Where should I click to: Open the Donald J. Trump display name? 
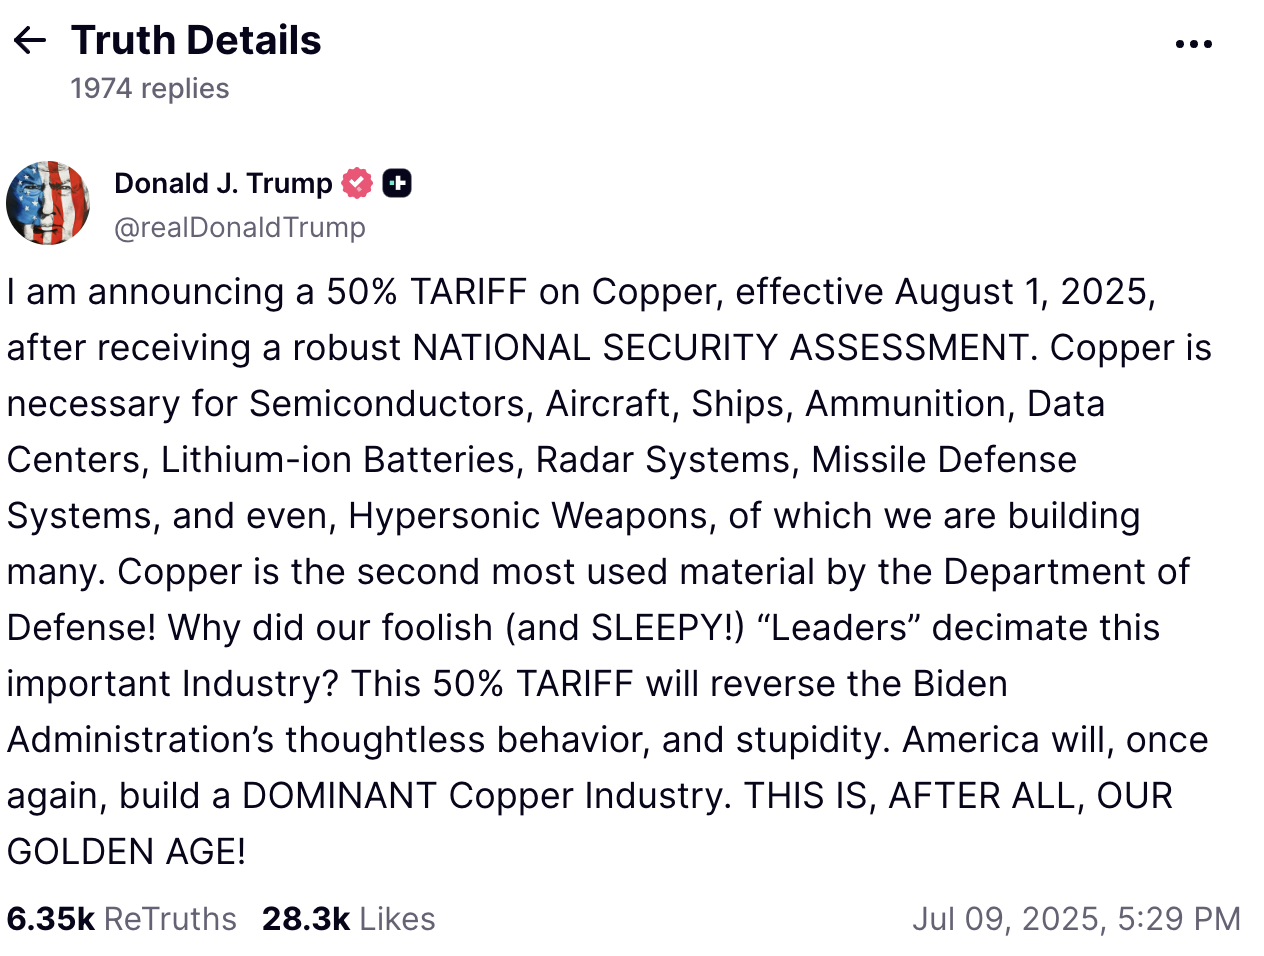pos(223,183)
